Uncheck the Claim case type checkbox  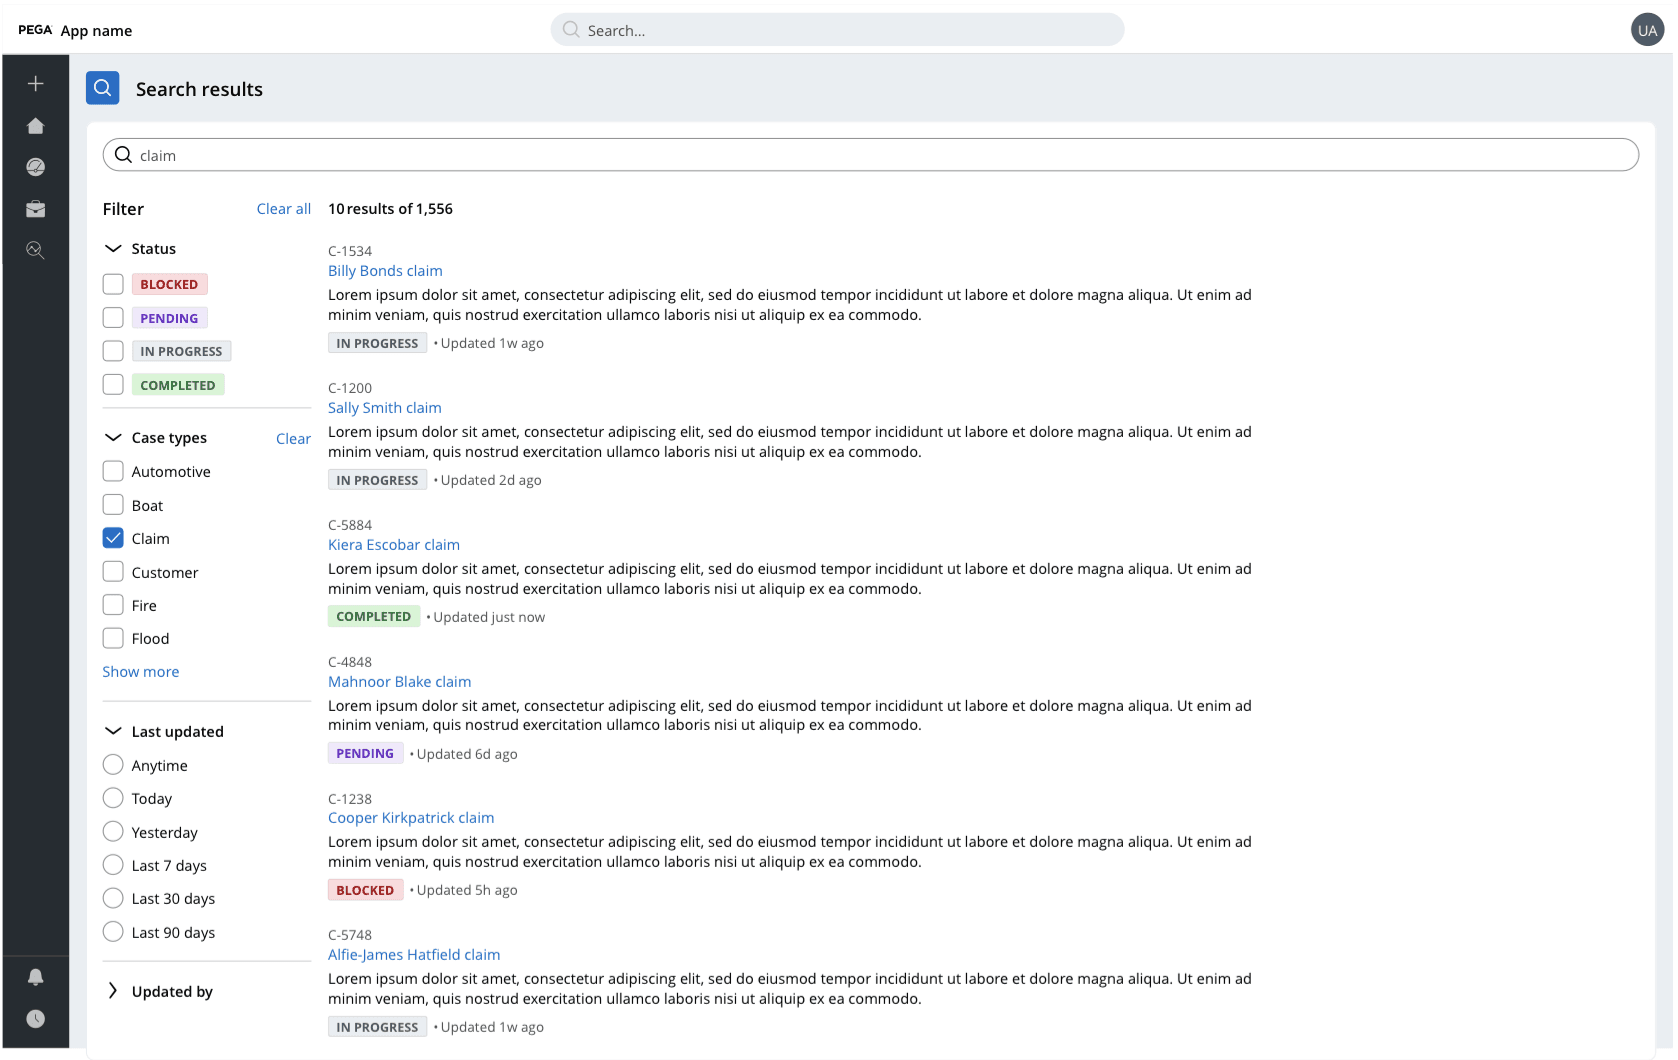(x=113, y=538)
